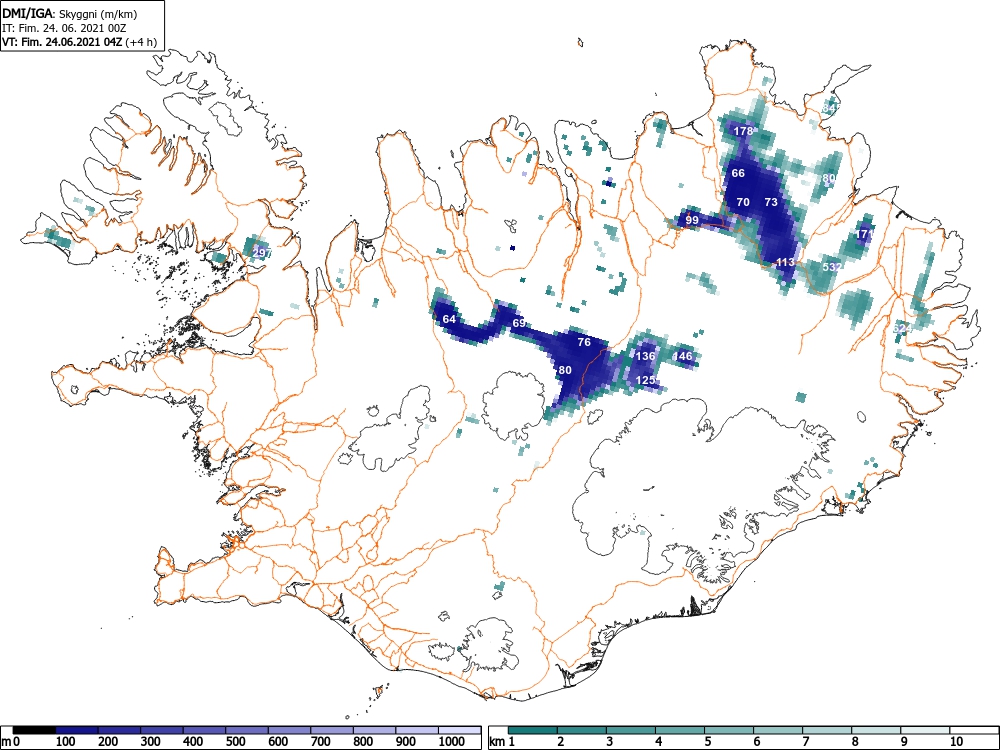Click the '4' kilometre legend label
This screenshot has width=1000, height=750.
659,742
